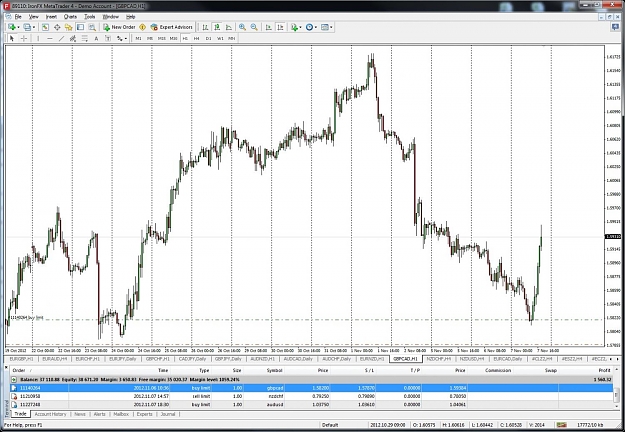Viewport: 625px width, 432px height.
Task: Expand the Profiles dropdown arrow
Action: [x=33, y=27]
